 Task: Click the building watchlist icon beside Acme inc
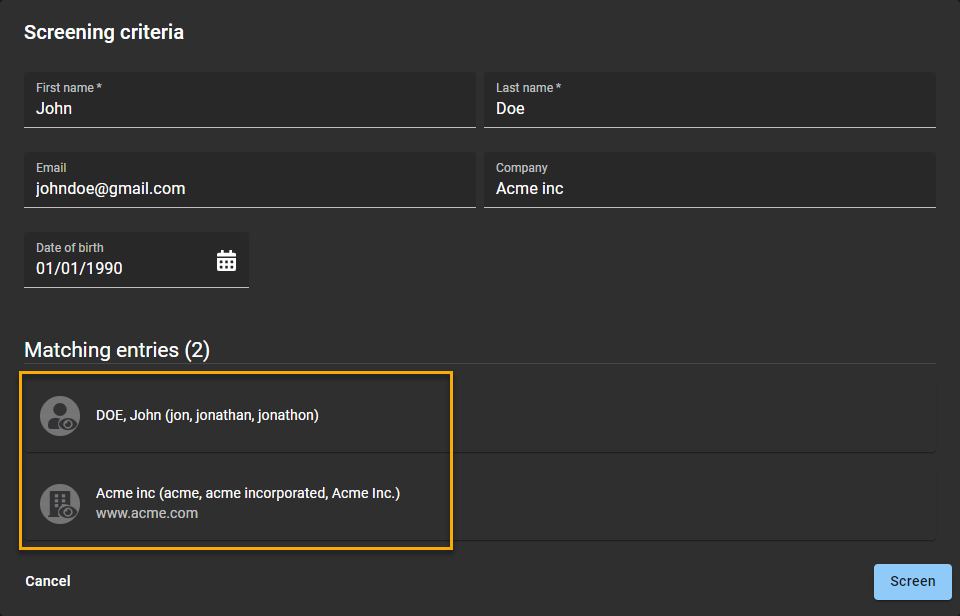[60, 503]
